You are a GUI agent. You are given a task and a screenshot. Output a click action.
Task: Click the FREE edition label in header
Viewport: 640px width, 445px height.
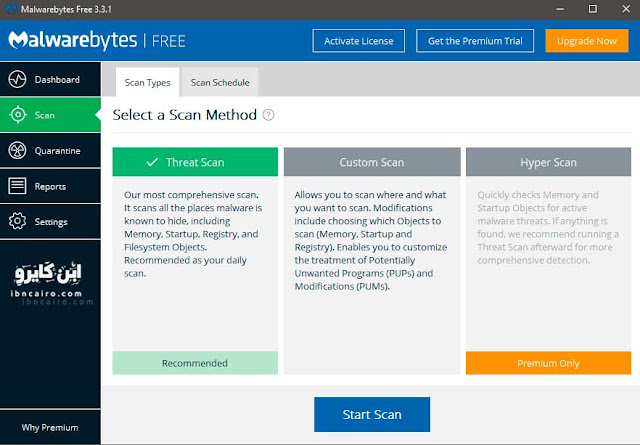click(x=169, y=41)
